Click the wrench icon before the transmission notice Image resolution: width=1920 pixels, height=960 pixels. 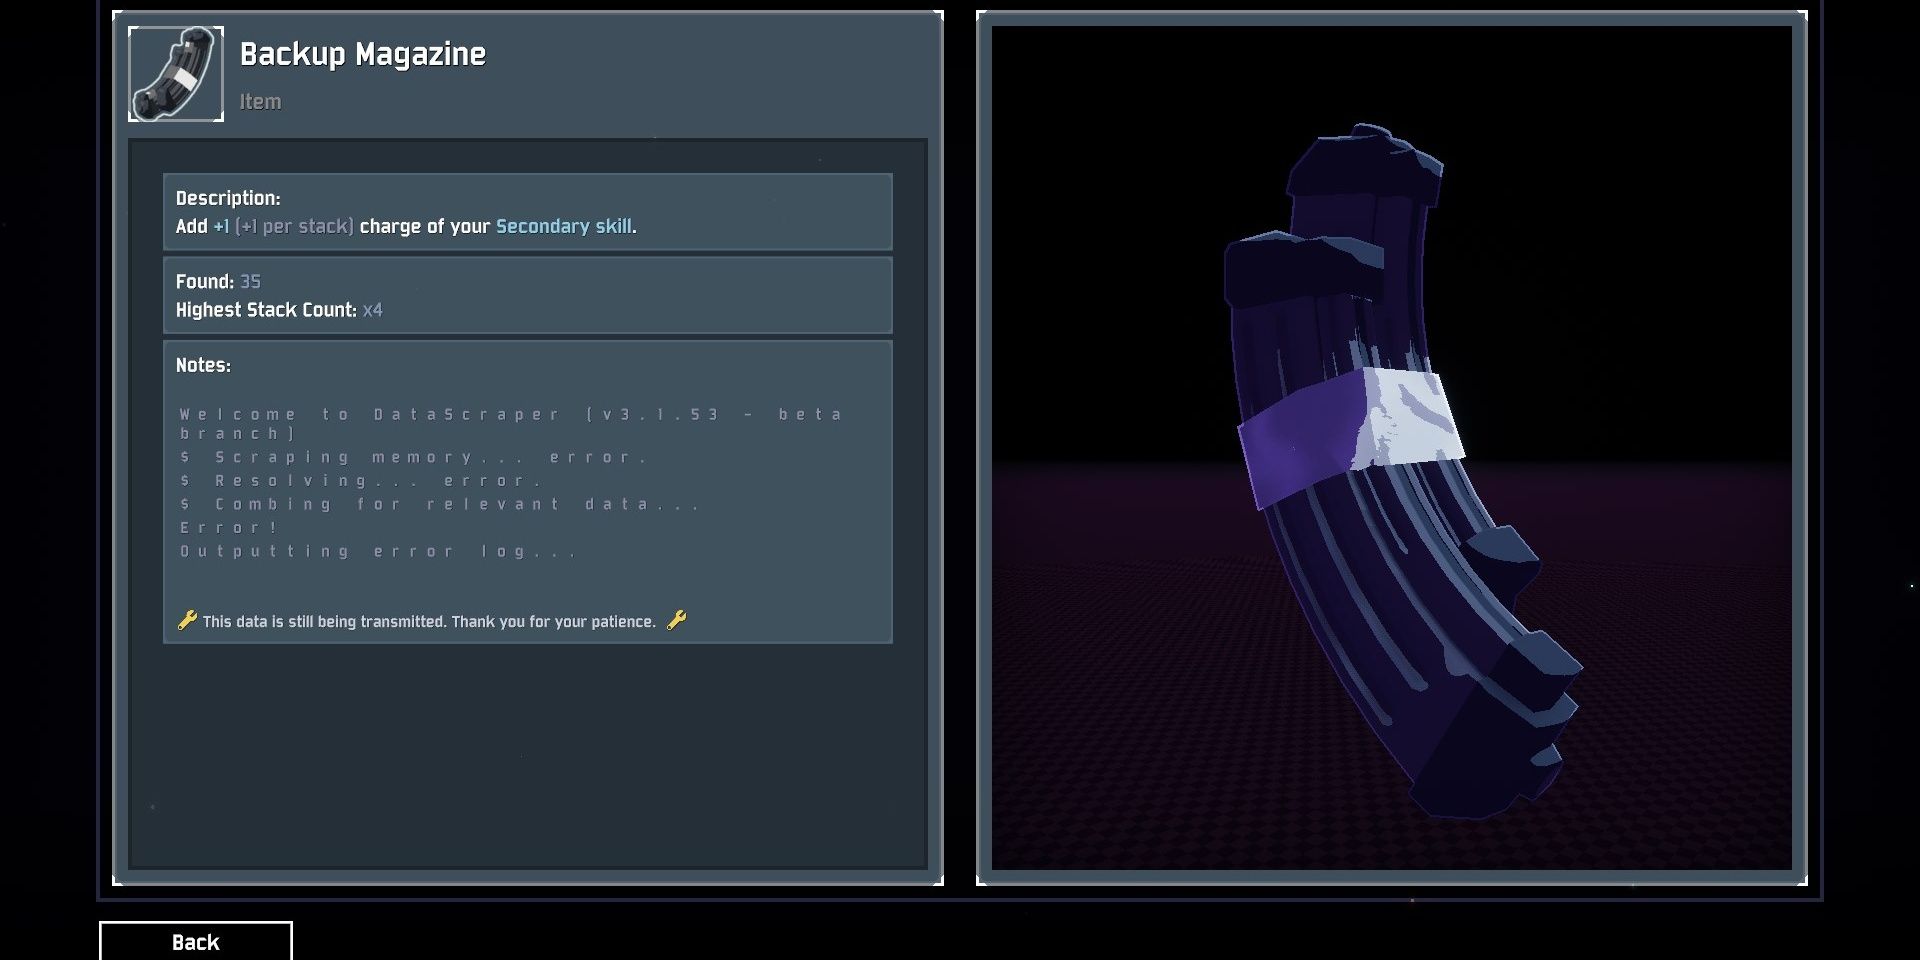pos(187,620)
